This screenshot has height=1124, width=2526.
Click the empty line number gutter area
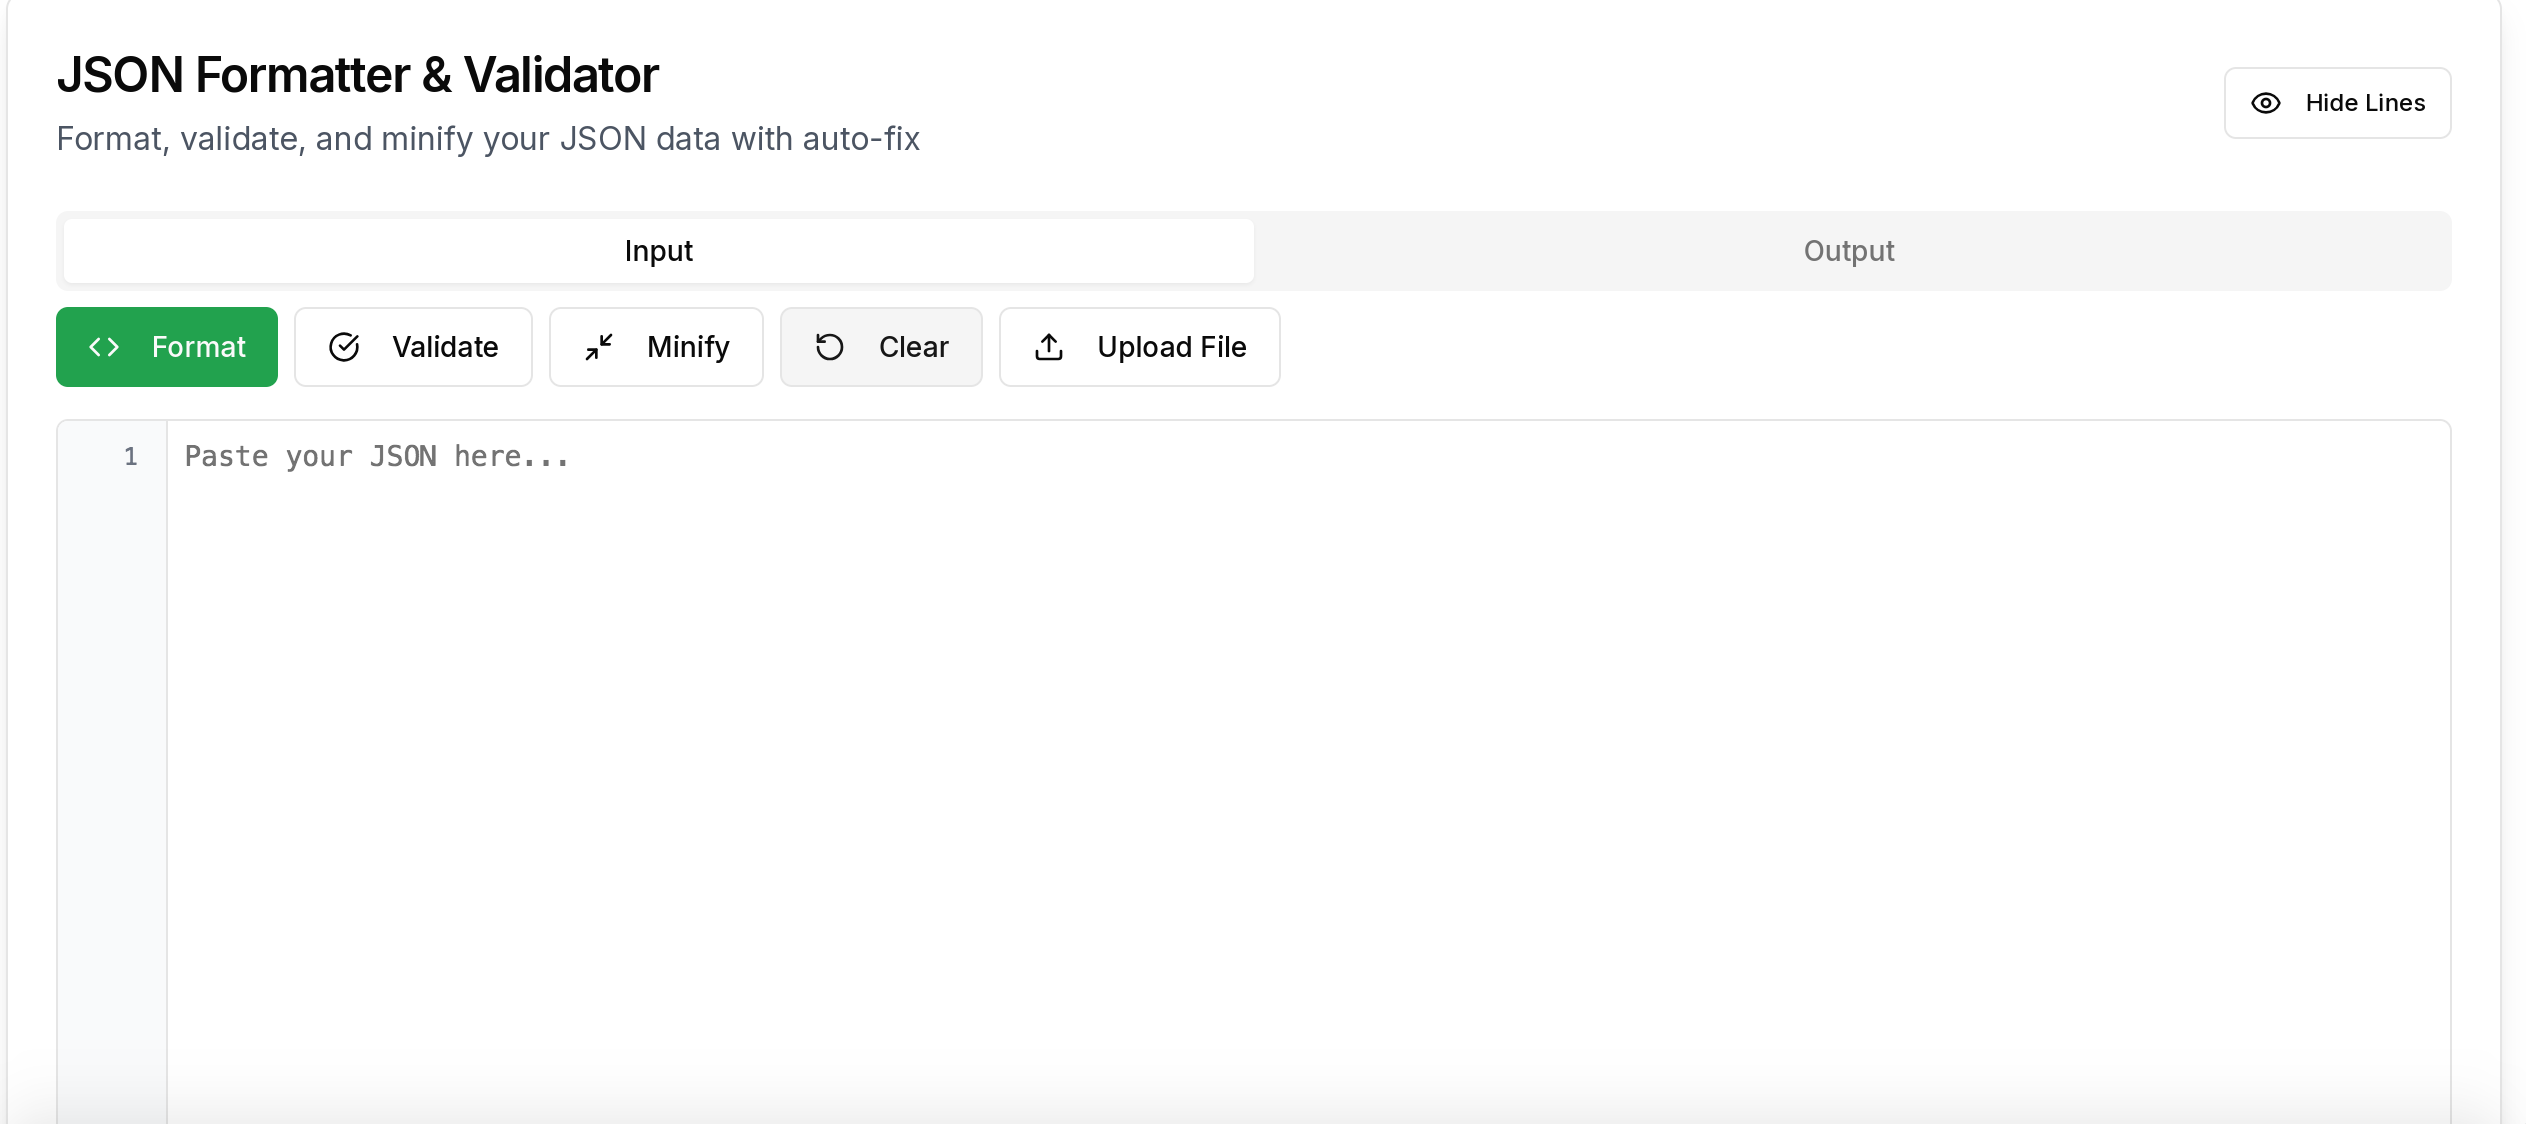pyautogui.click(x=112, y=780)
